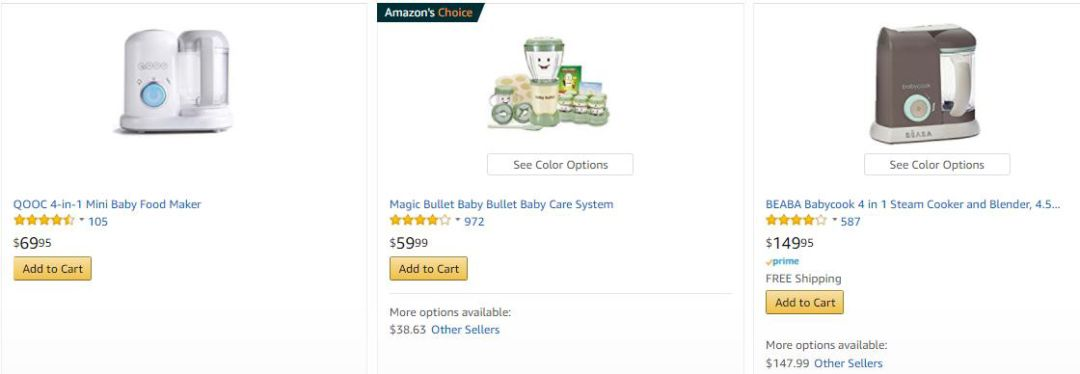Open the BEABA Babycook product image
Screen dimensions: 1080x374
[925, 83]
